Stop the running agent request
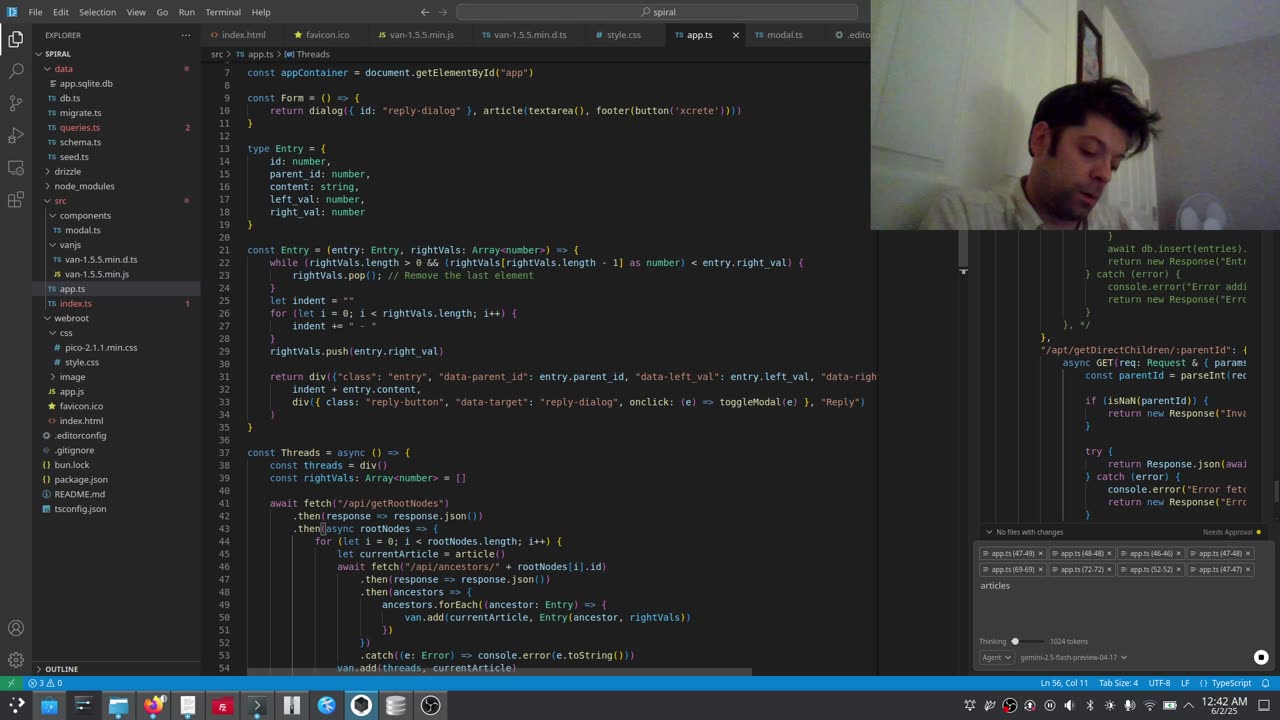This screenshot has height=720, width=1280. [1261, 657]
